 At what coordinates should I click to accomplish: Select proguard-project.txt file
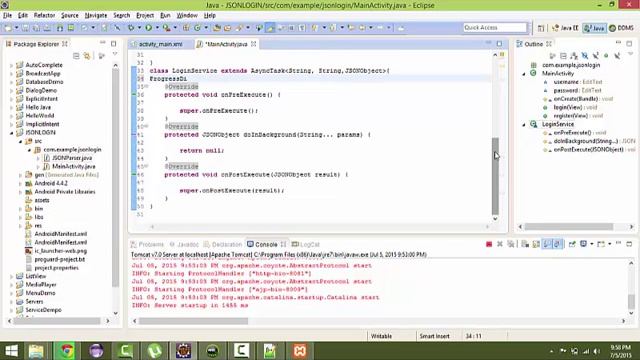(60, 259)
